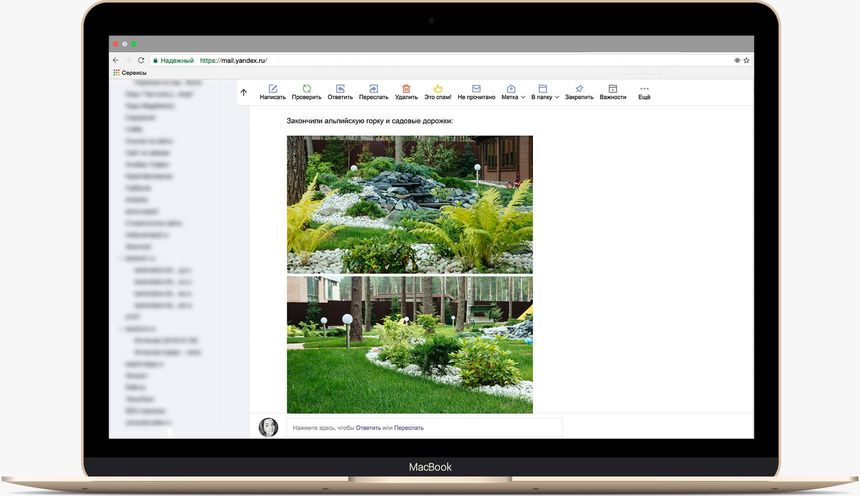
Task: Open the second garden lawn photo
Action: pos(409,344)
